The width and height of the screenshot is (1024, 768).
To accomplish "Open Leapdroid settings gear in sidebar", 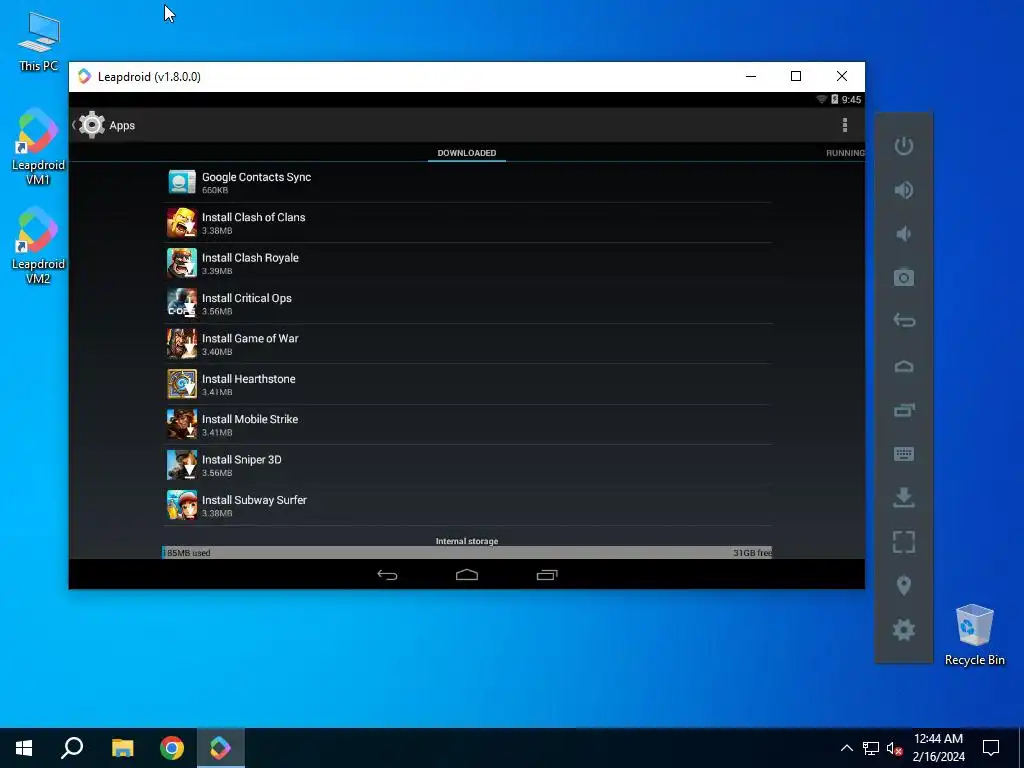I will (x=904, y=630).
